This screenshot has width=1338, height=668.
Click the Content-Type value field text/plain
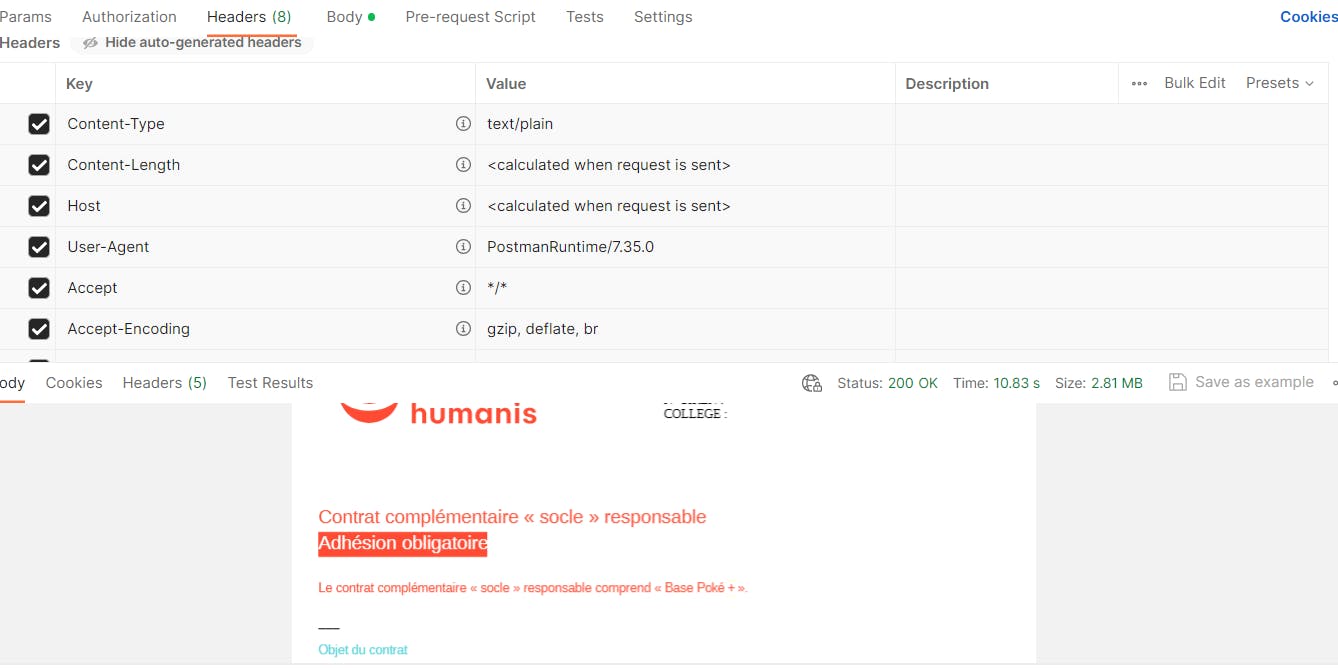pyautogui.click(x=520, y=124)
